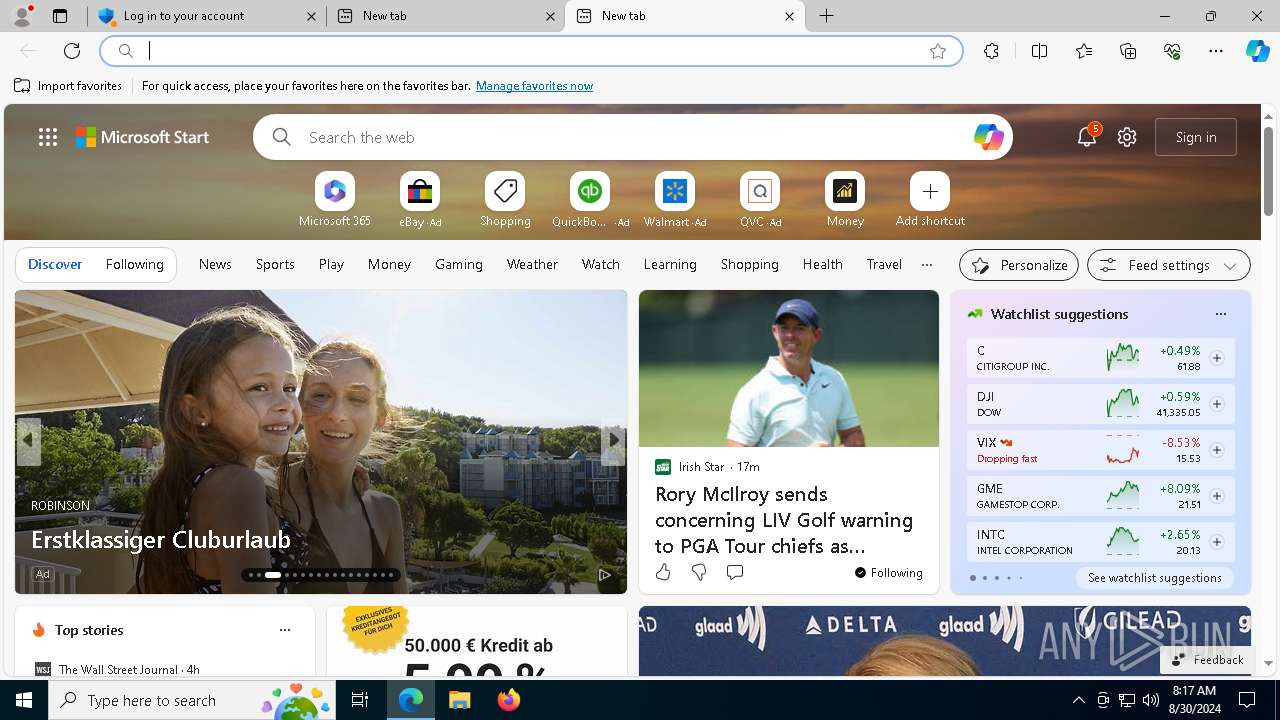Screen dimensions: 1280x720
Task: Open the Collections icon
Action: pos(1128,51)
